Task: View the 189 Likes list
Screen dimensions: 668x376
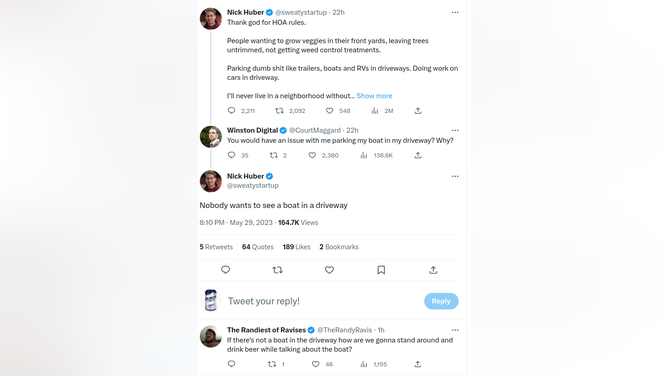Action: click(297, 247)
